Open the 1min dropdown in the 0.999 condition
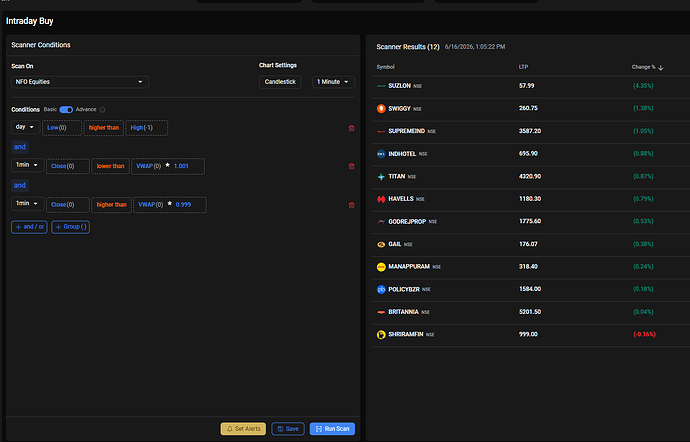 pyautogui.click(x=27, y=203)
